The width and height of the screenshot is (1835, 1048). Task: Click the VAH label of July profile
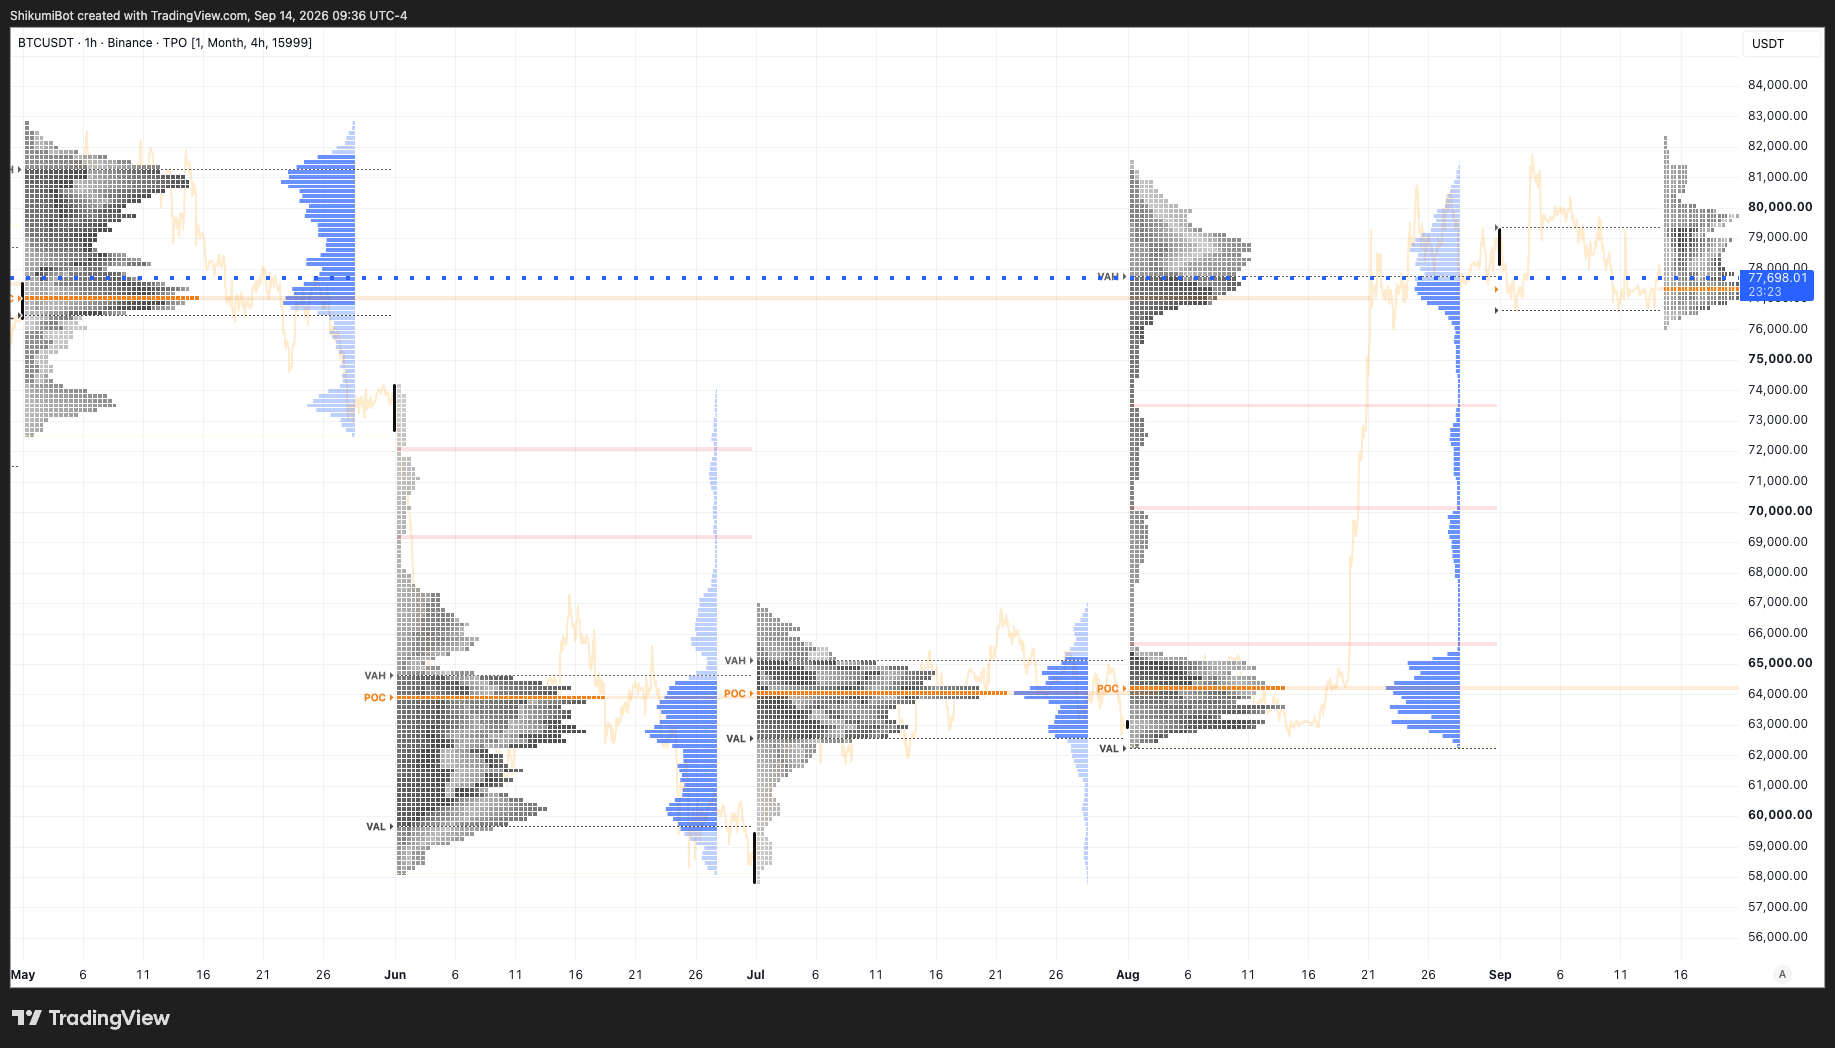coord(735,661)
